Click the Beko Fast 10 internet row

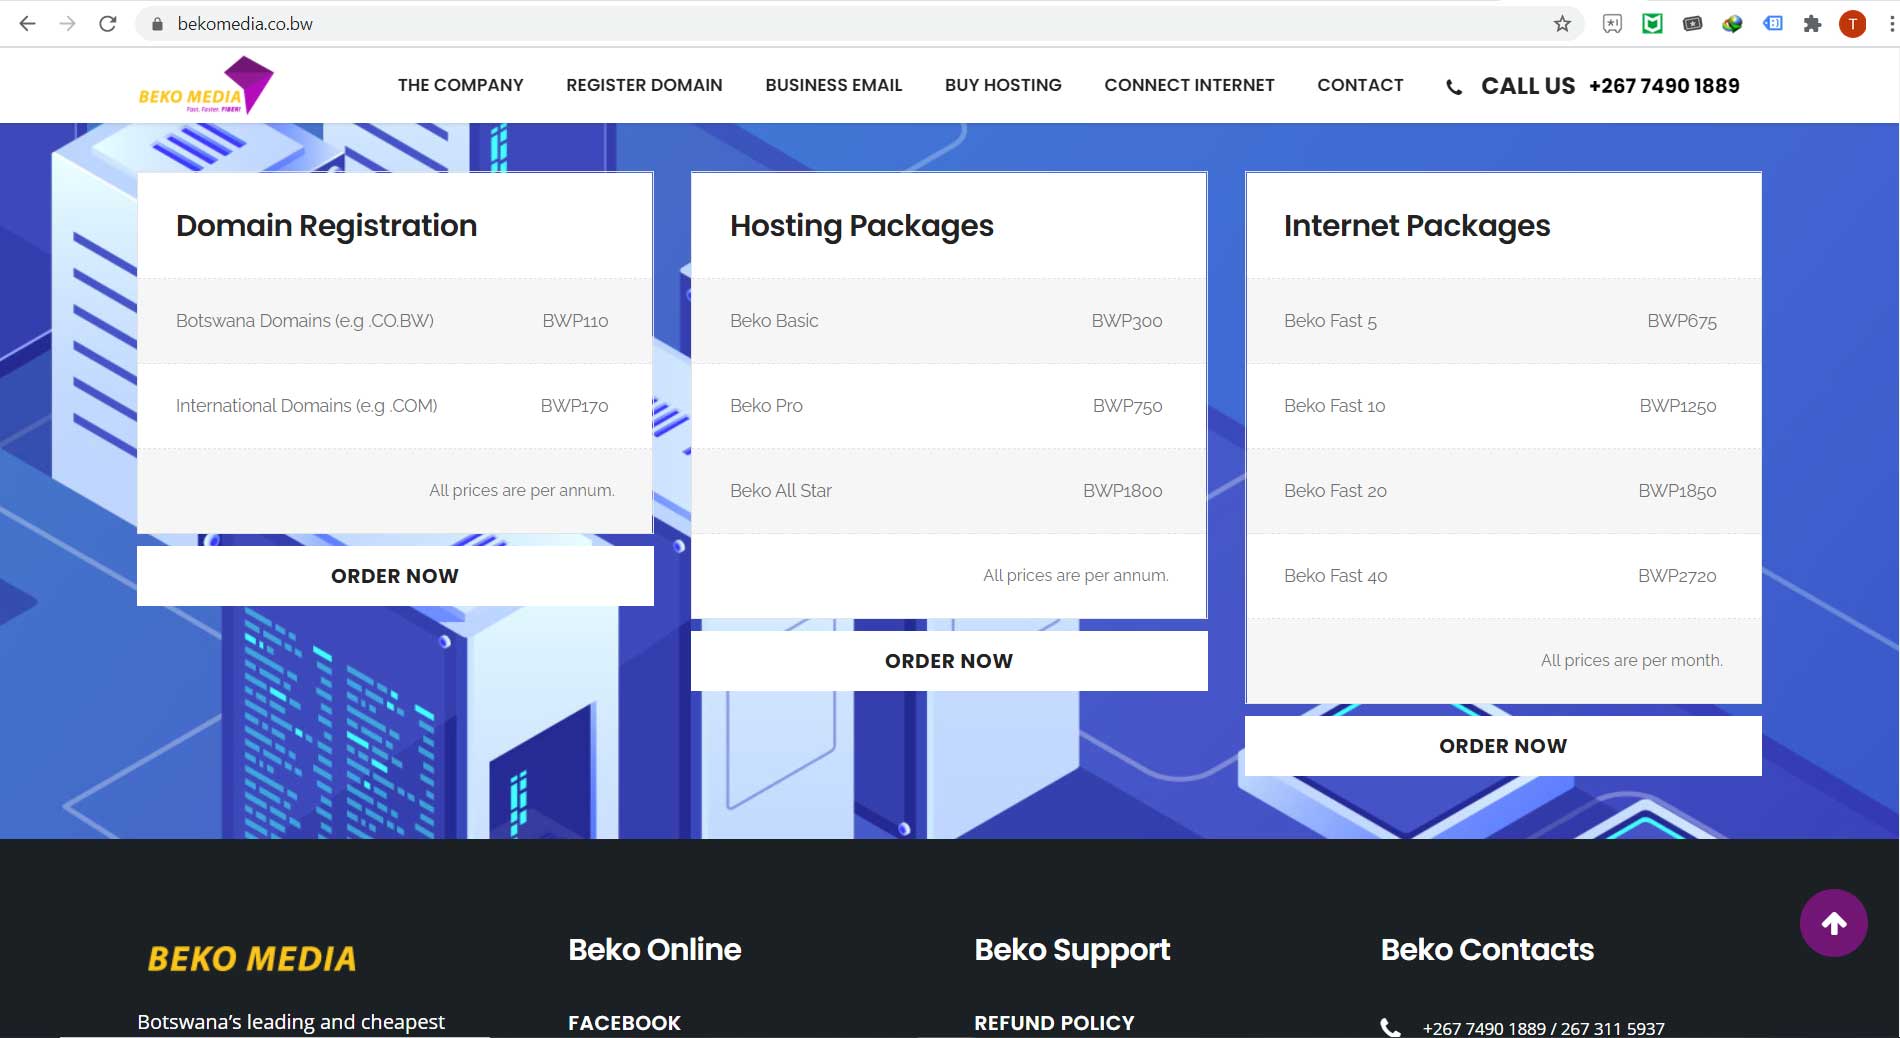(1503, 406)
